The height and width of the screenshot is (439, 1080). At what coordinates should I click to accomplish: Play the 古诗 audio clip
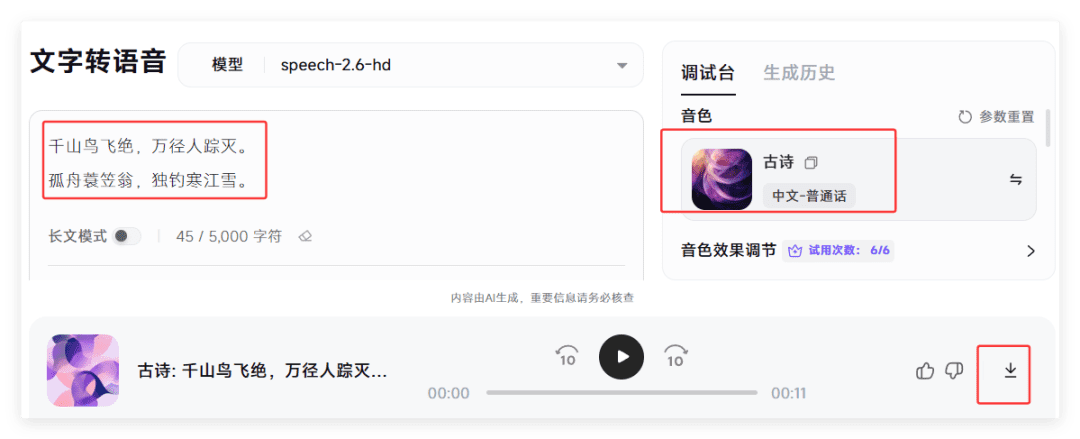point(621,356)
